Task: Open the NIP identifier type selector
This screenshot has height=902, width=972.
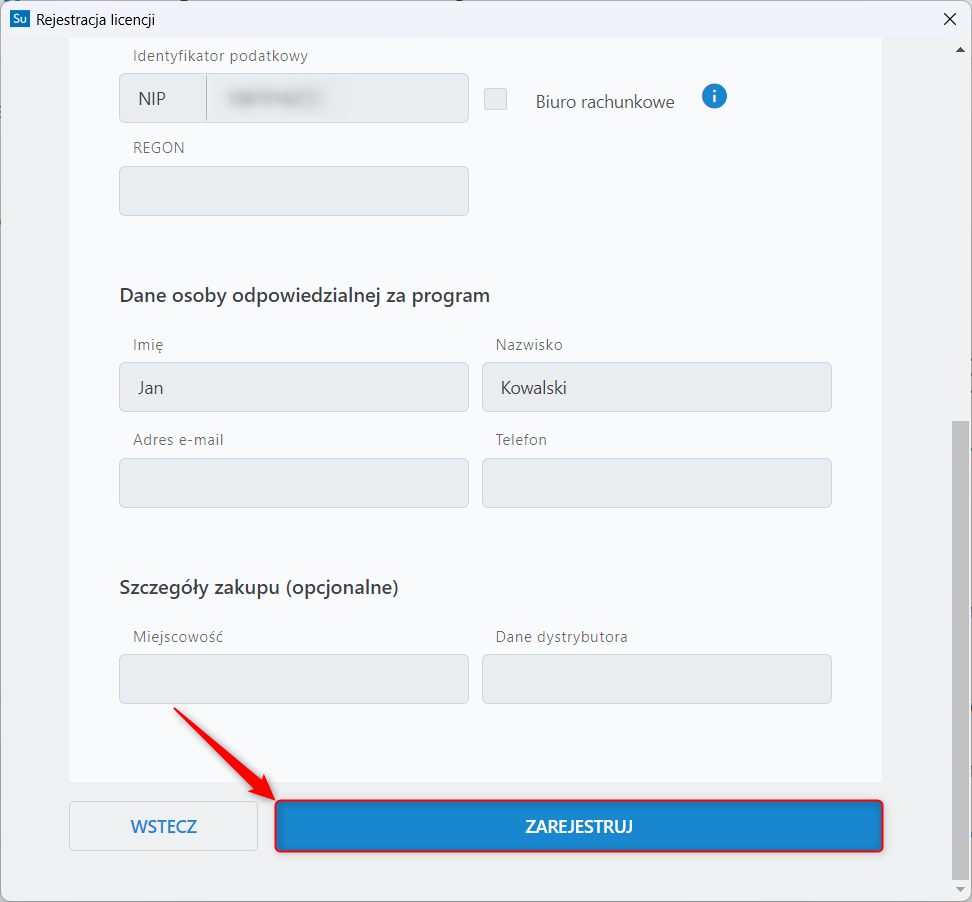Action: (x=163, y=99)
